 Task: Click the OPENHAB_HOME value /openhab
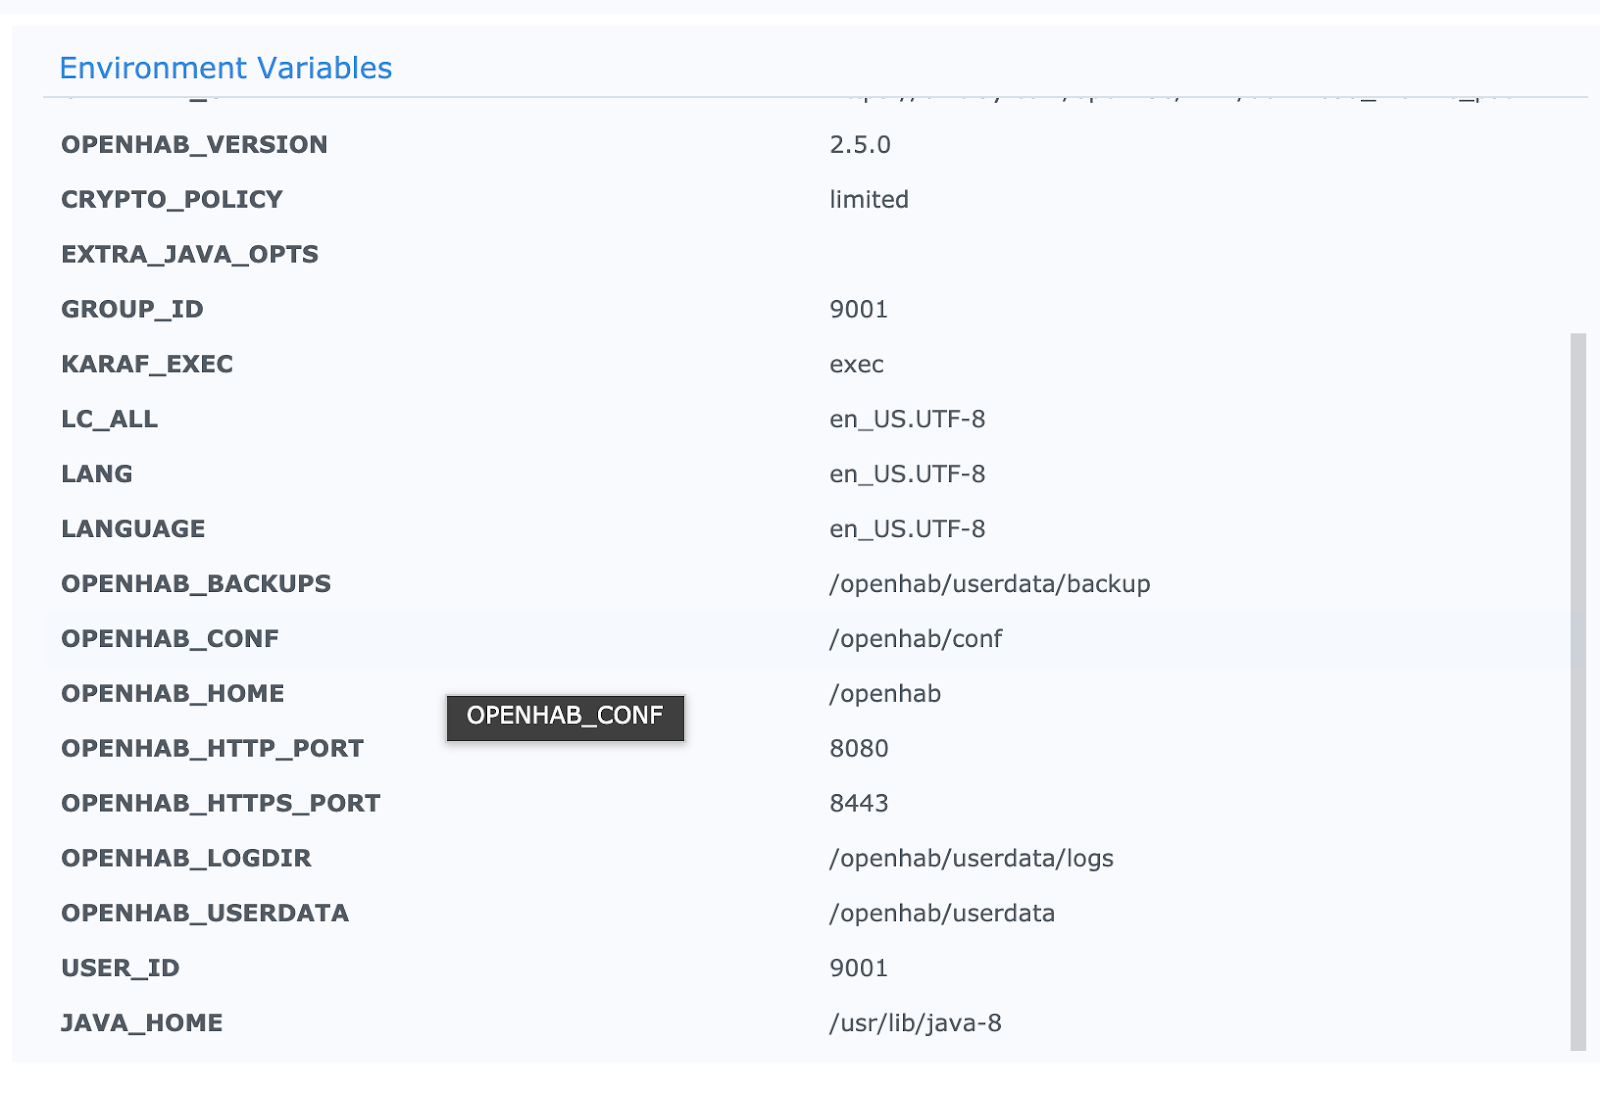coord(885,695)
